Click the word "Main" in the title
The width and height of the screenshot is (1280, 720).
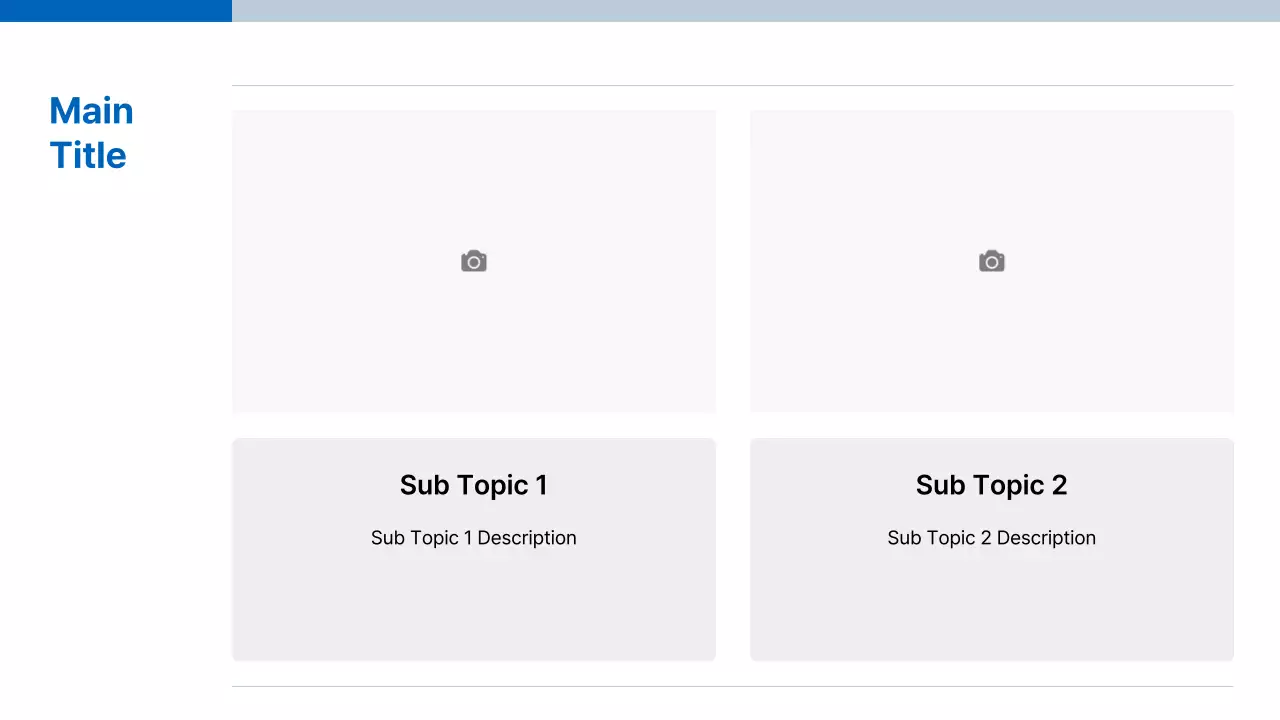pos(91,111)
